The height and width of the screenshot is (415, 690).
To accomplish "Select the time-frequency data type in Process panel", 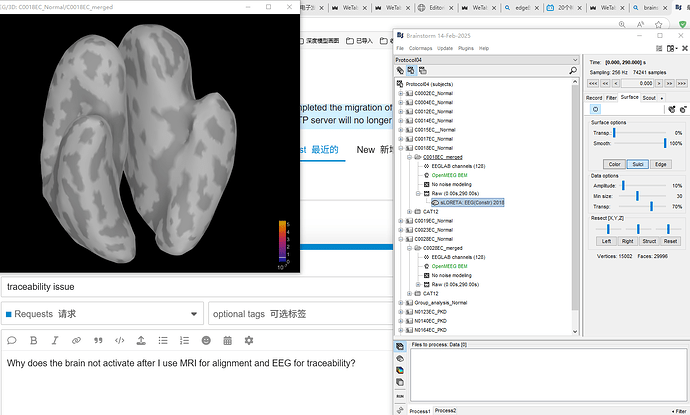I will coord(400,370).
